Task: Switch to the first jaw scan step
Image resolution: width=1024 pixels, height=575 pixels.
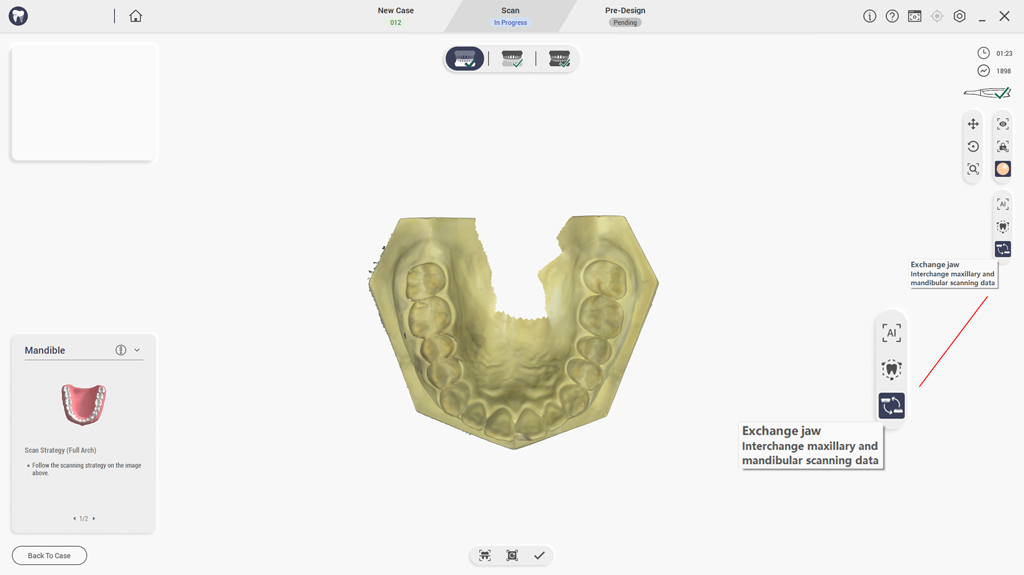Action: tap(465, 59)
